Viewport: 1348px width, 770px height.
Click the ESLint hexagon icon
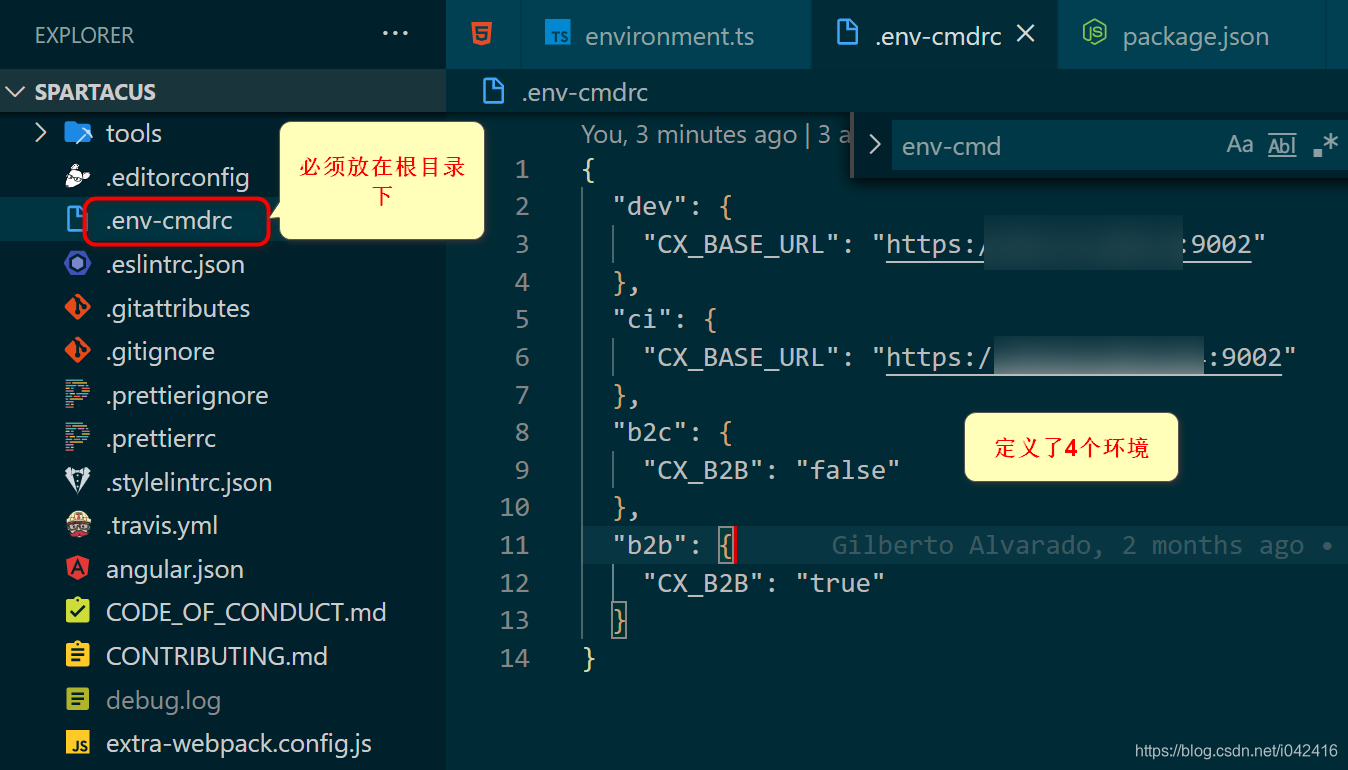click(x=77, y=264)
